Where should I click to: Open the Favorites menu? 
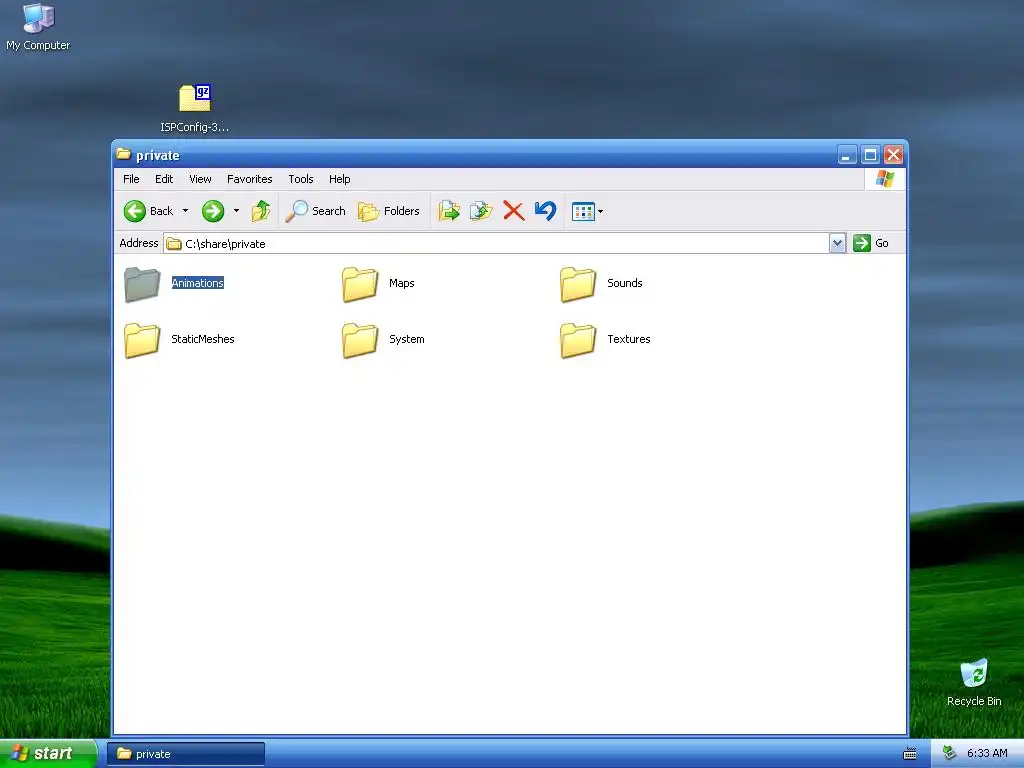249,179
